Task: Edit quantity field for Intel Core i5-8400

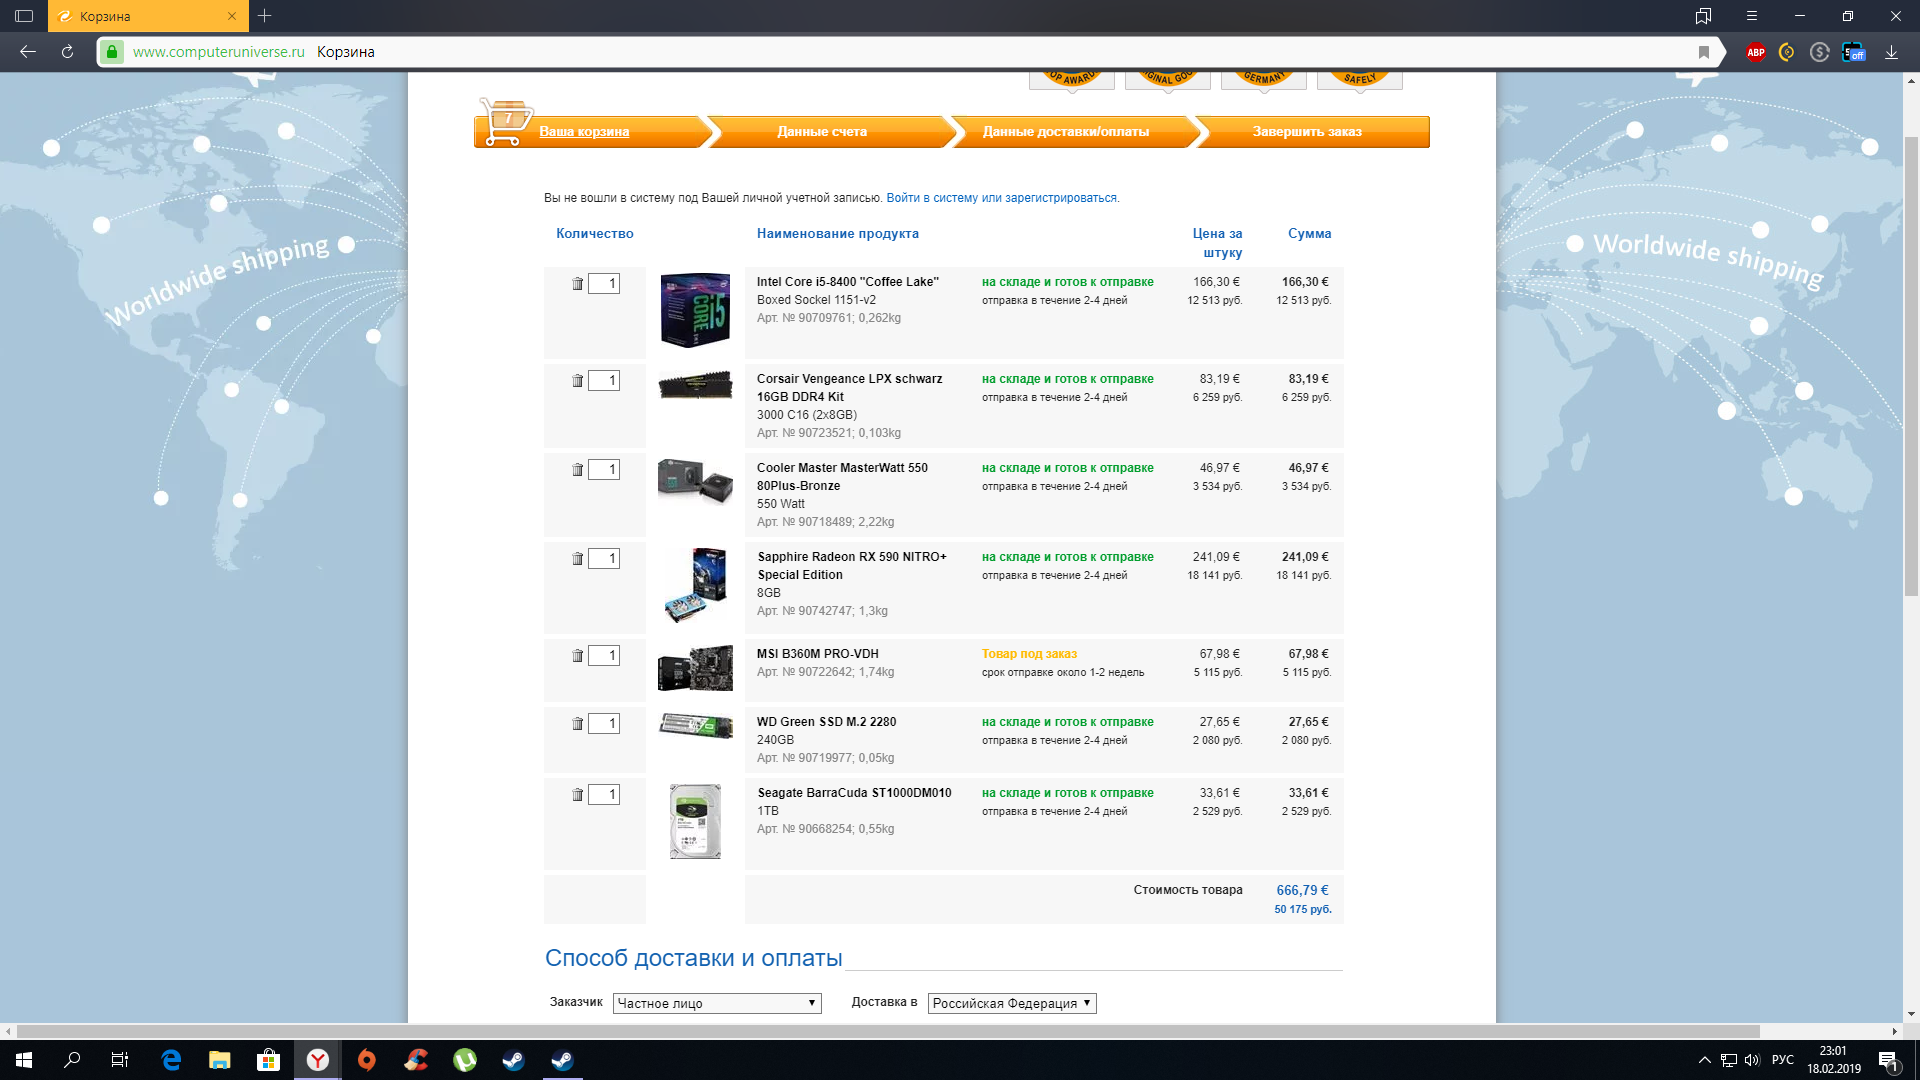Action: [x=604, y=284]
